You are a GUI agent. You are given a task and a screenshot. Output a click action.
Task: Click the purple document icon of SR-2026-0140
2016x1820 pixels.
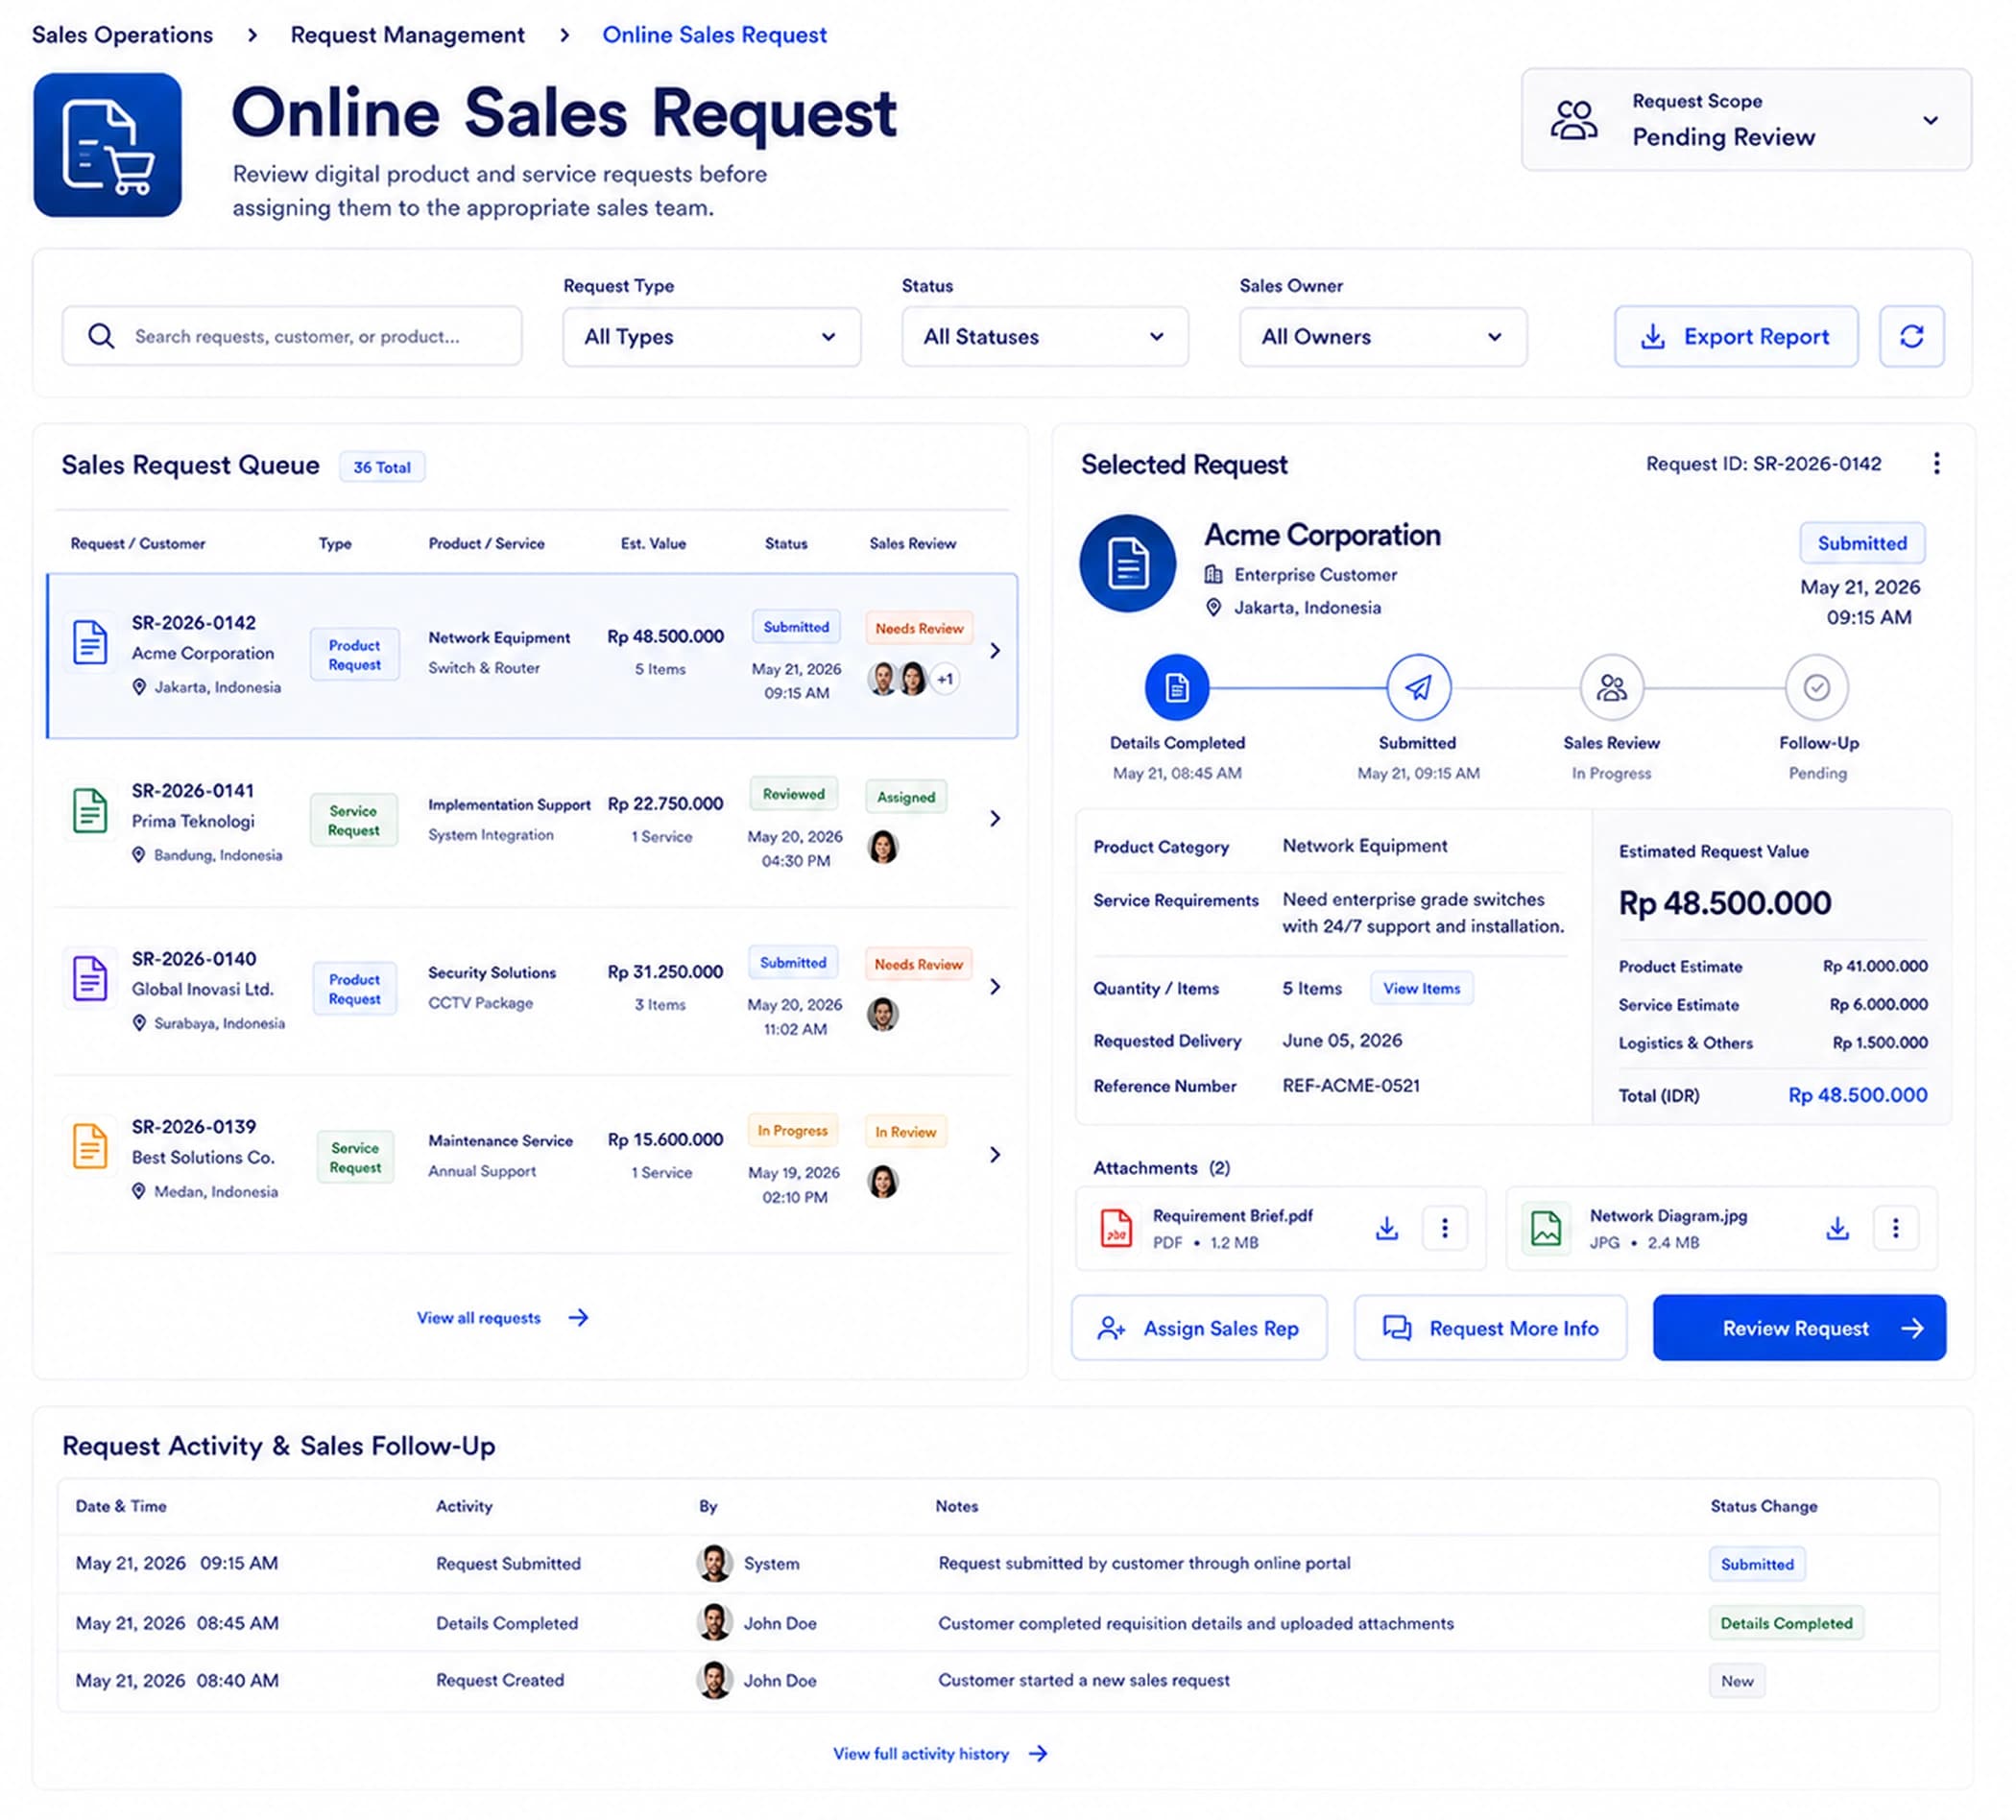pyautogui.click(x=90, y=978)
